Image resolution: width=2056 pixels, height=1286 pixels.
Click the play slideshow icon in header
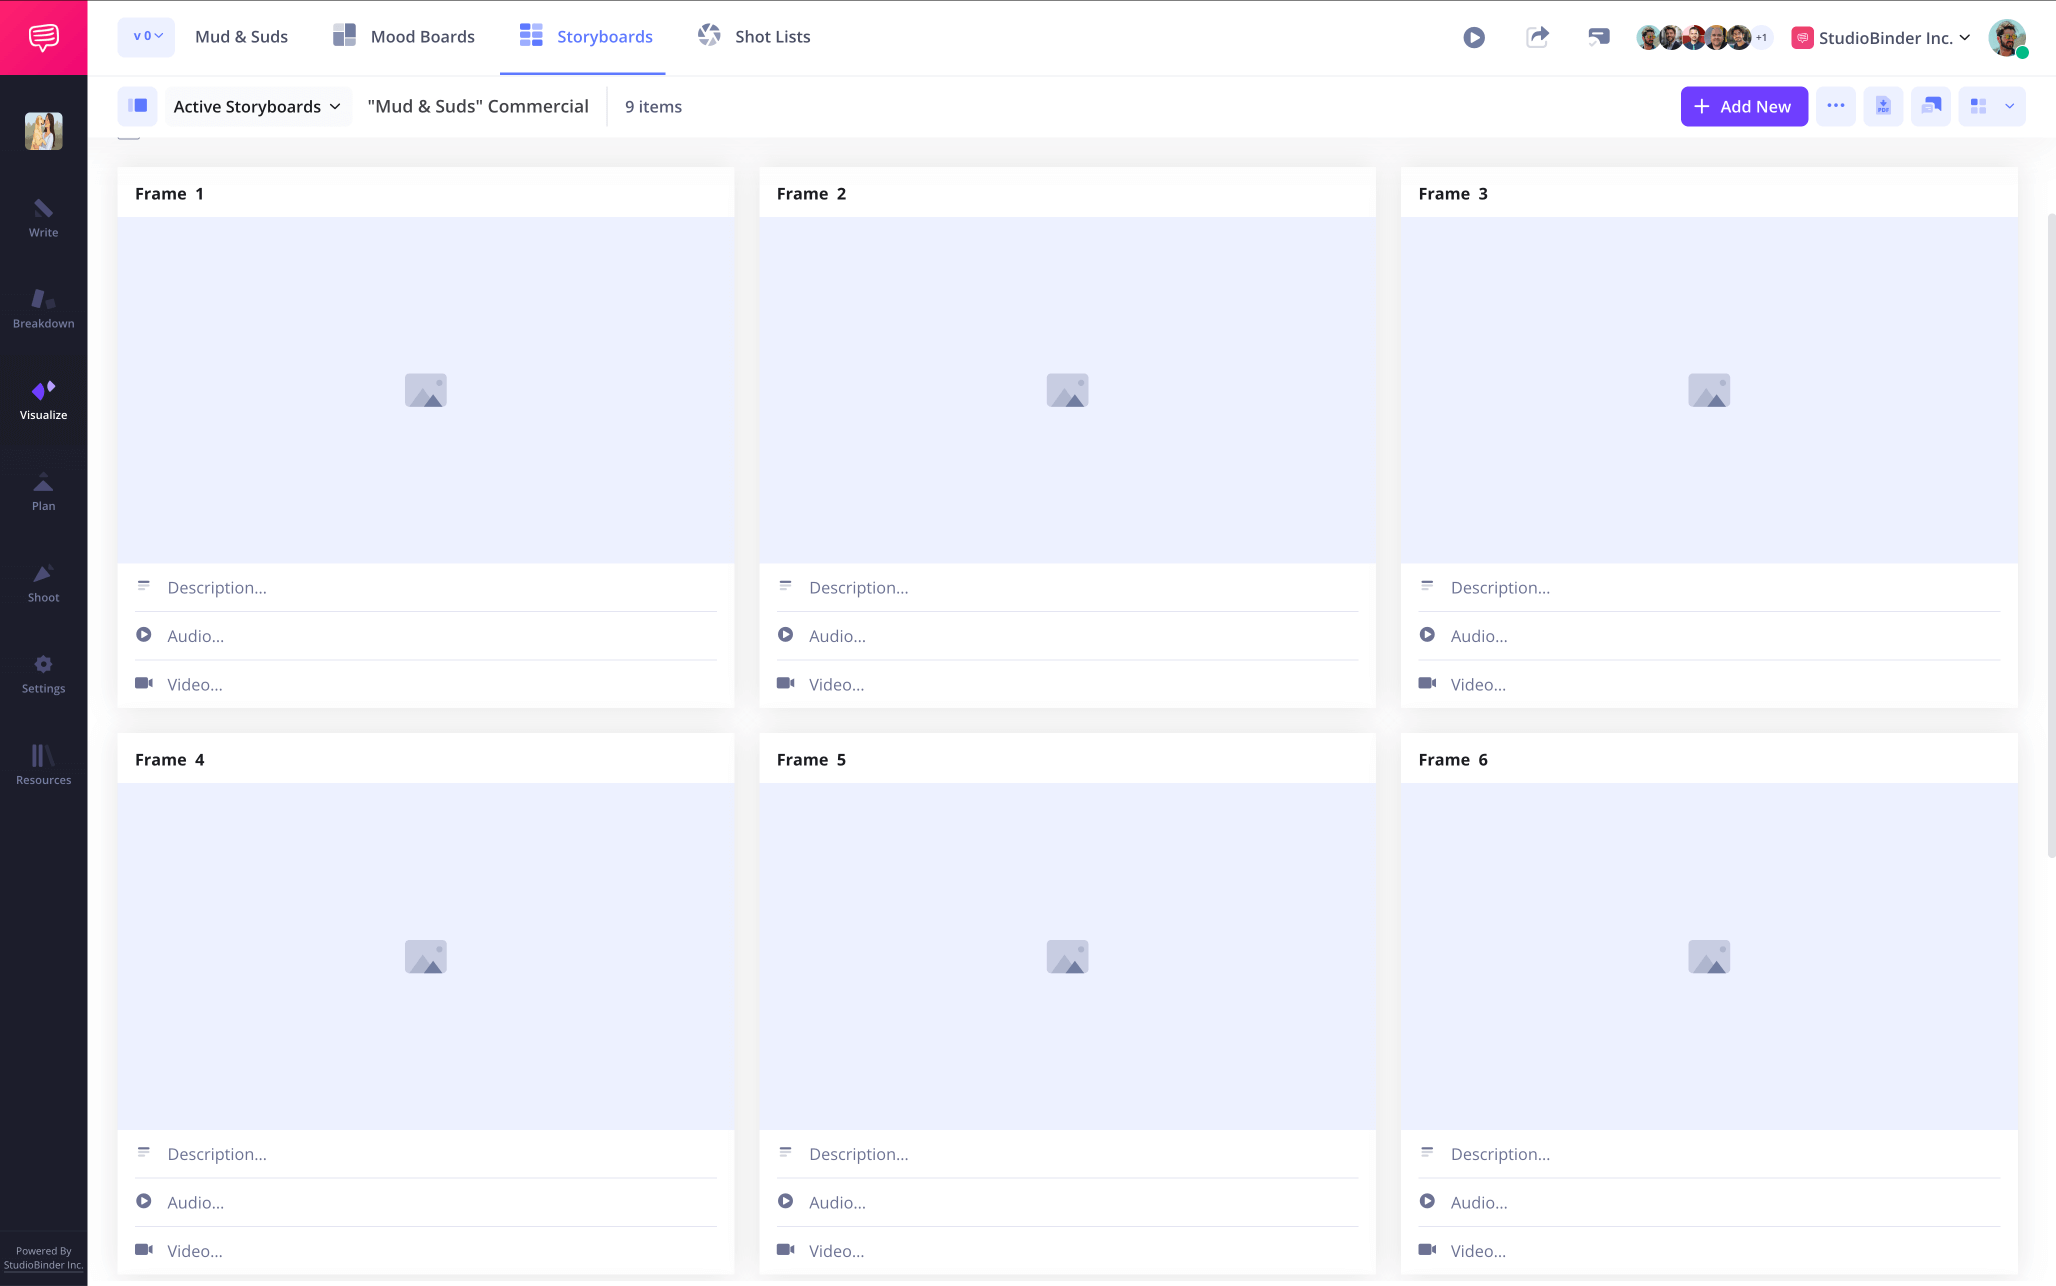click(1473, 37)
